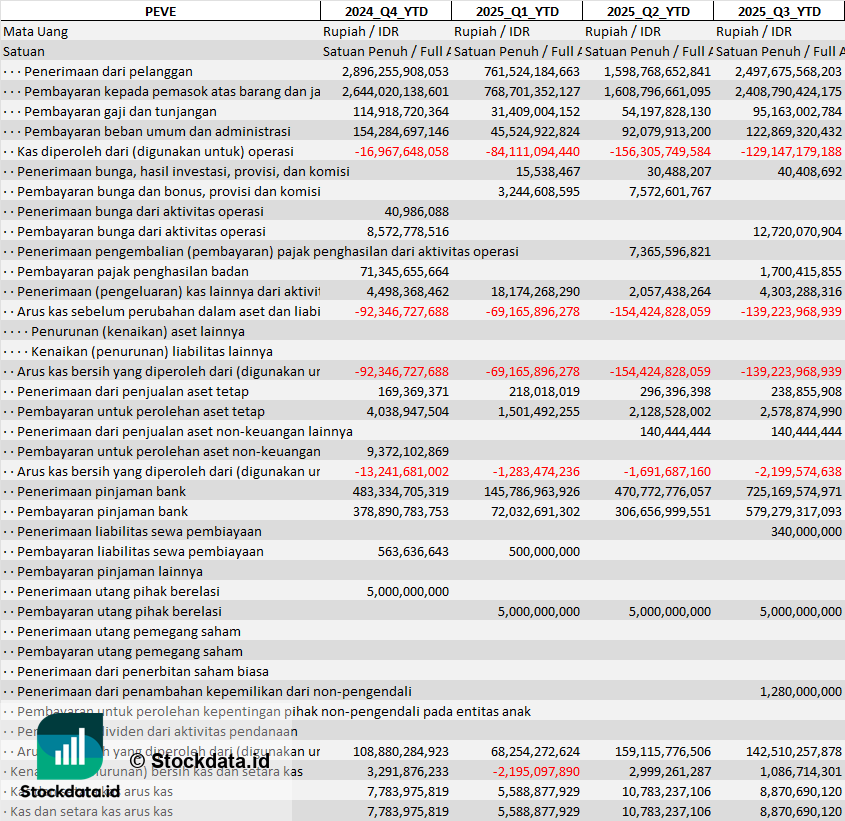Click red value -1,691,687,160
The image size is (845, 821).
click(667, 471)
